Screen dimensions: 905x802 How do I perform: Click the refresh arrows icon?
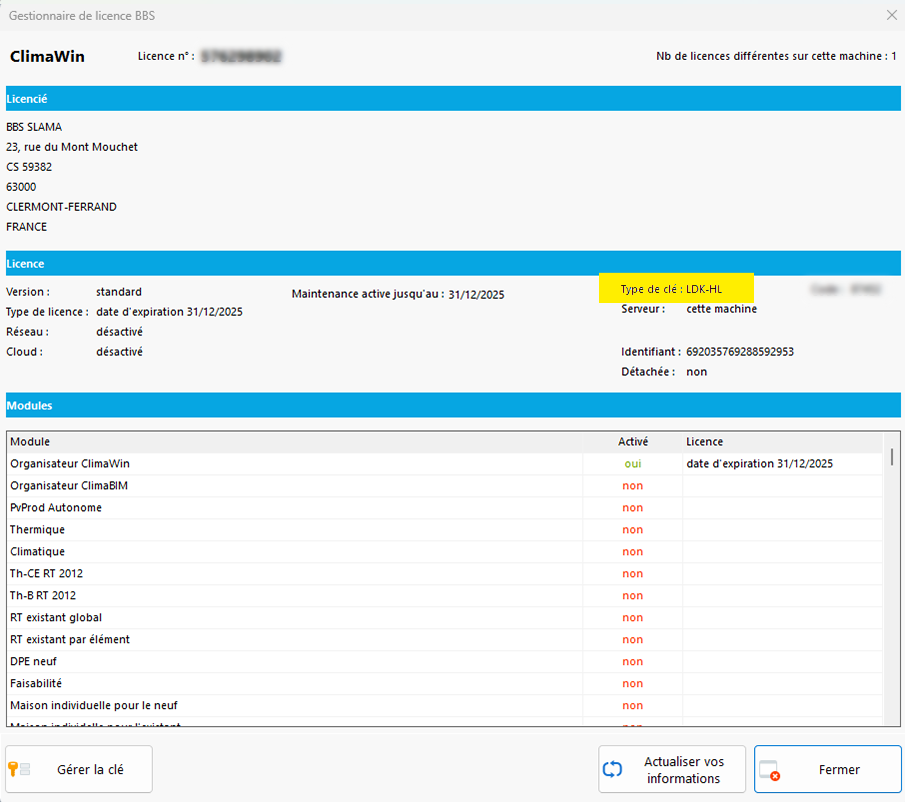(612, 769)
